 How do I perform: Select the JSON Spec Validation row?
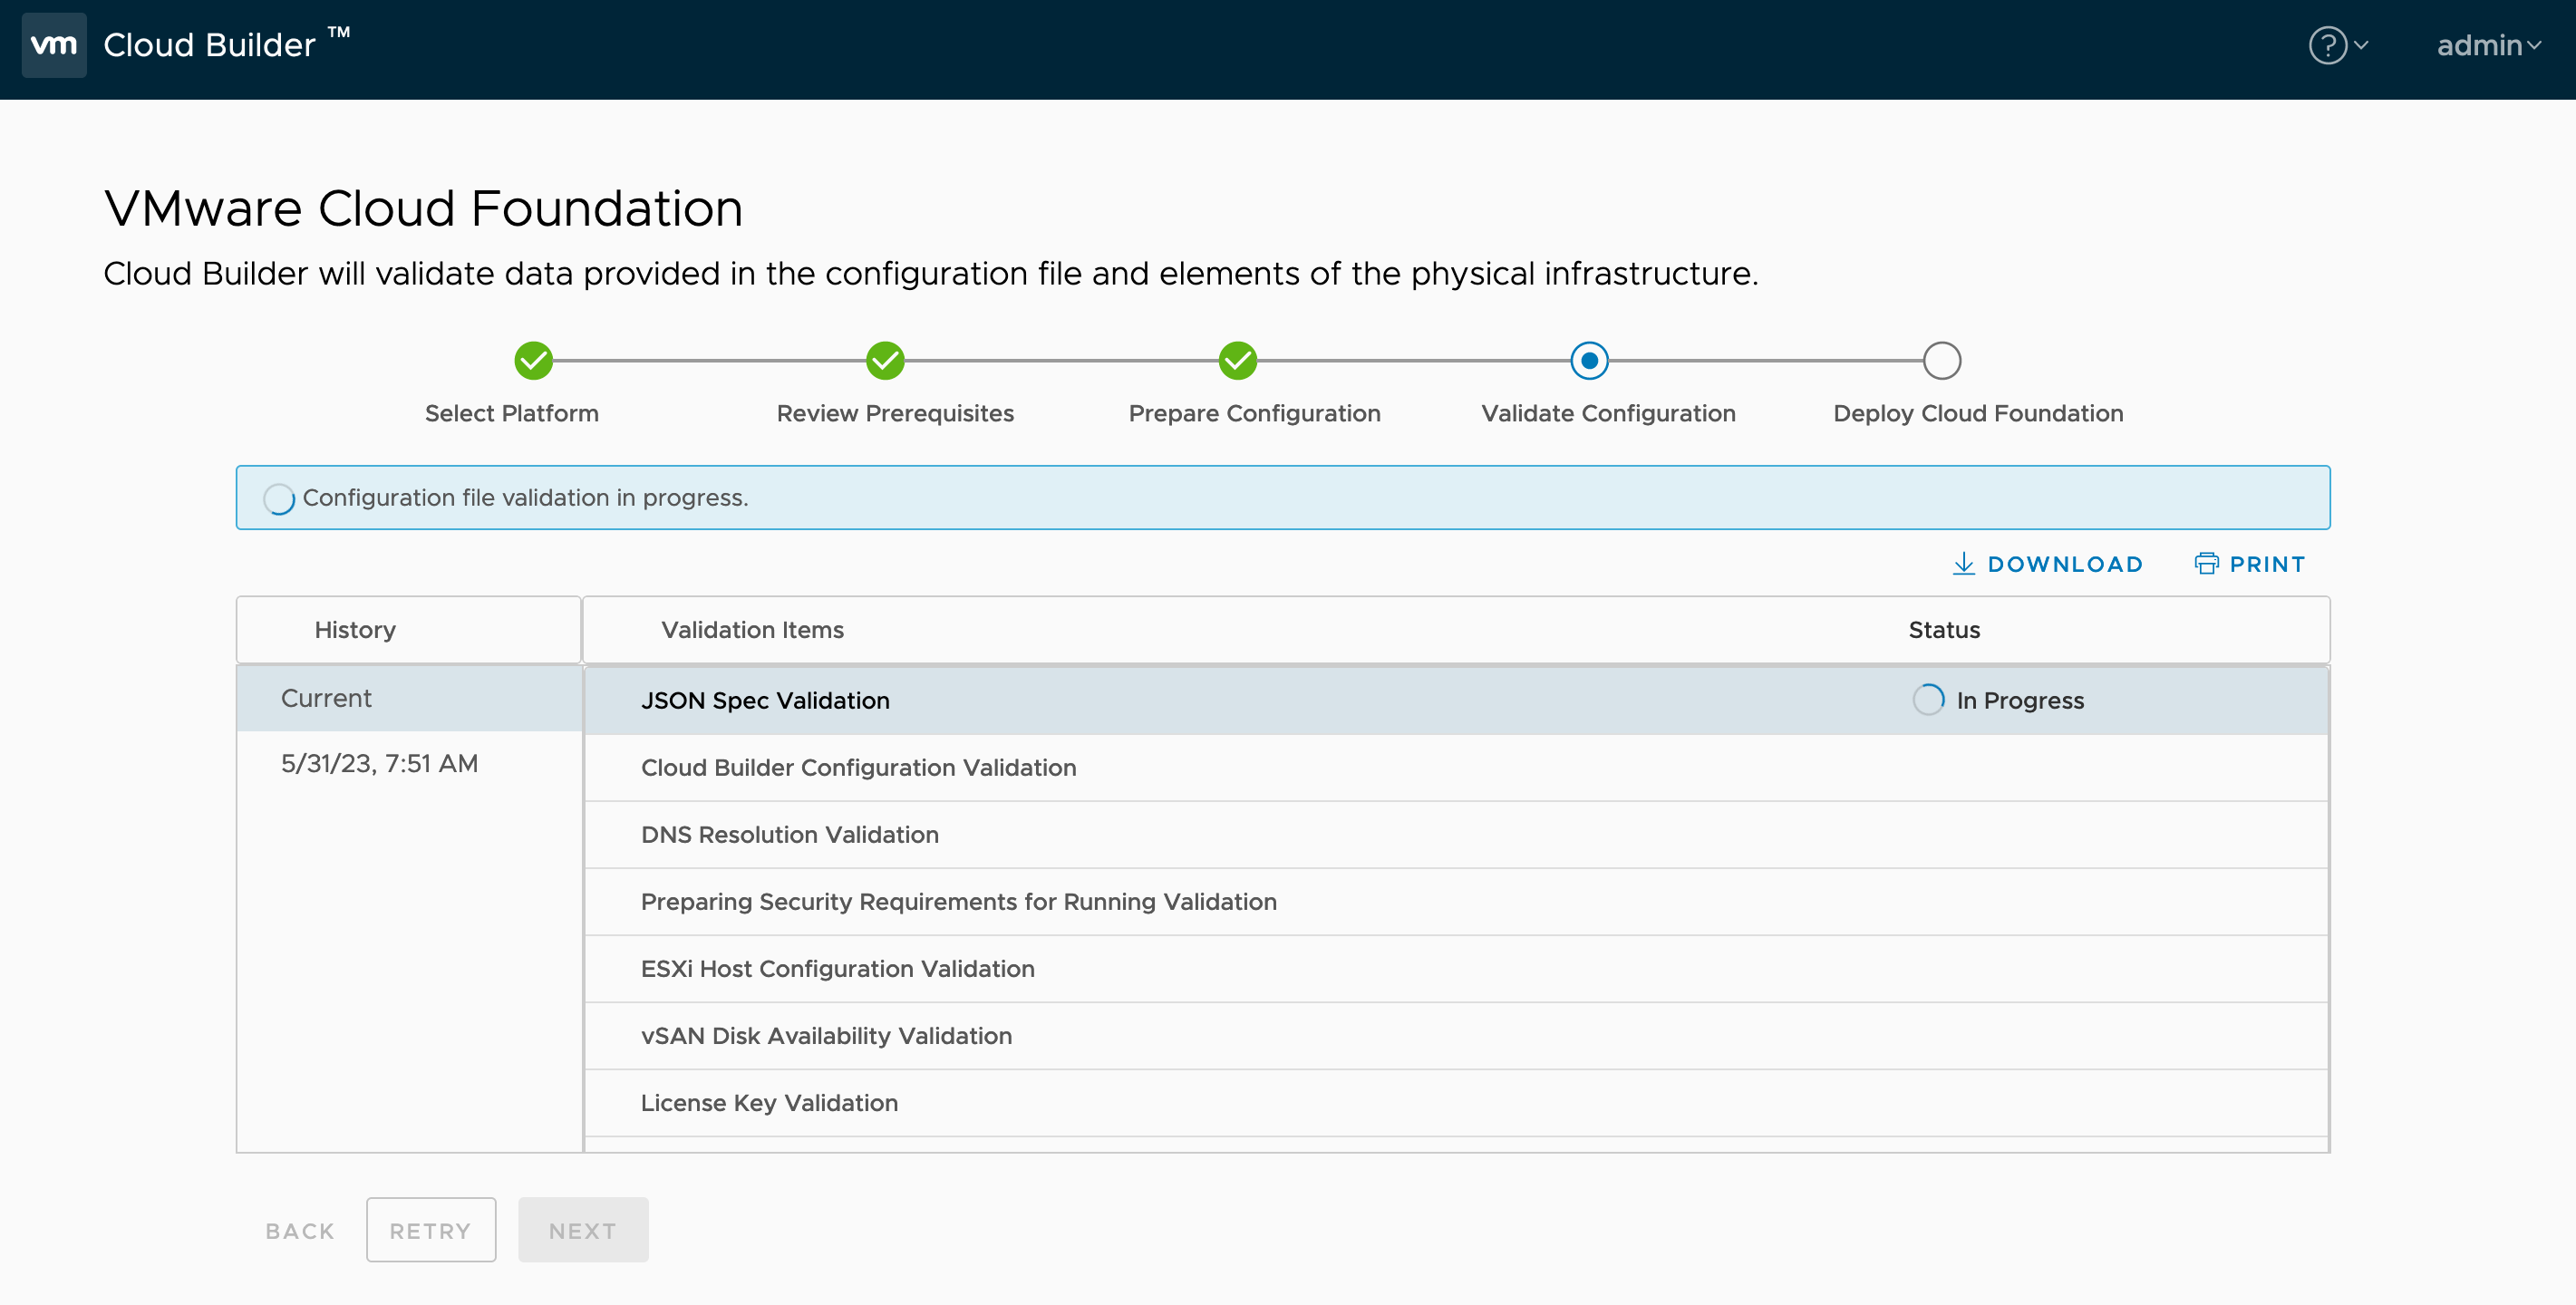click(1456, 700)
